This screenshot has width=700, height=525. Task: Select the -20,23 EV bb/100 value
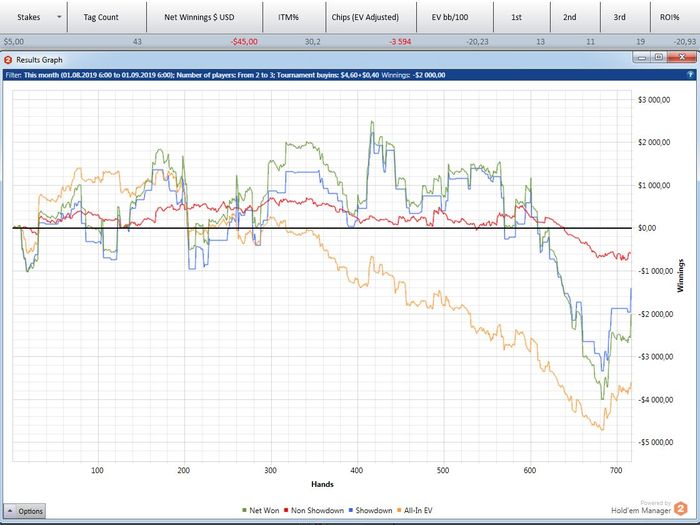click(477, 42)
